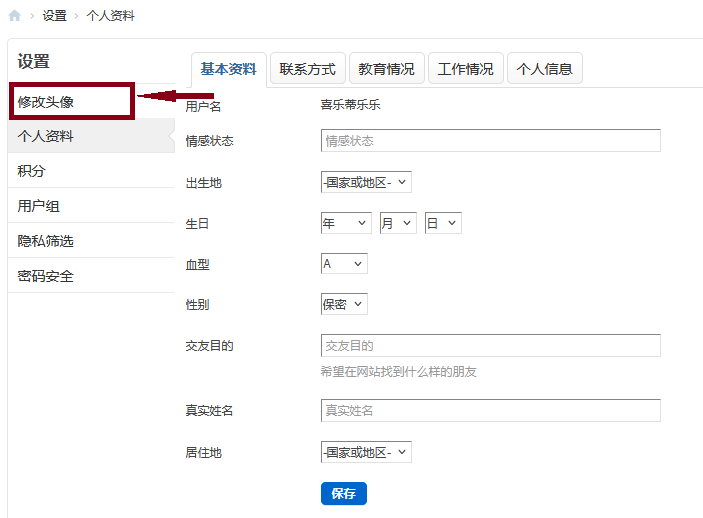Open the 个人信息 tab
This screenshot has height=518, width=703.
pyautogui.click(x=544, y=69)
